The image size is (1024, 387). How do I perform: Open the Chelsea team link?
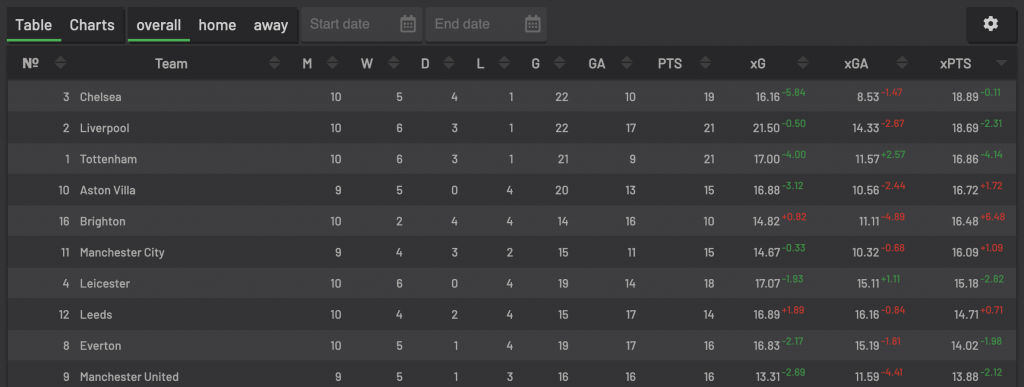(x=101, y=97)
